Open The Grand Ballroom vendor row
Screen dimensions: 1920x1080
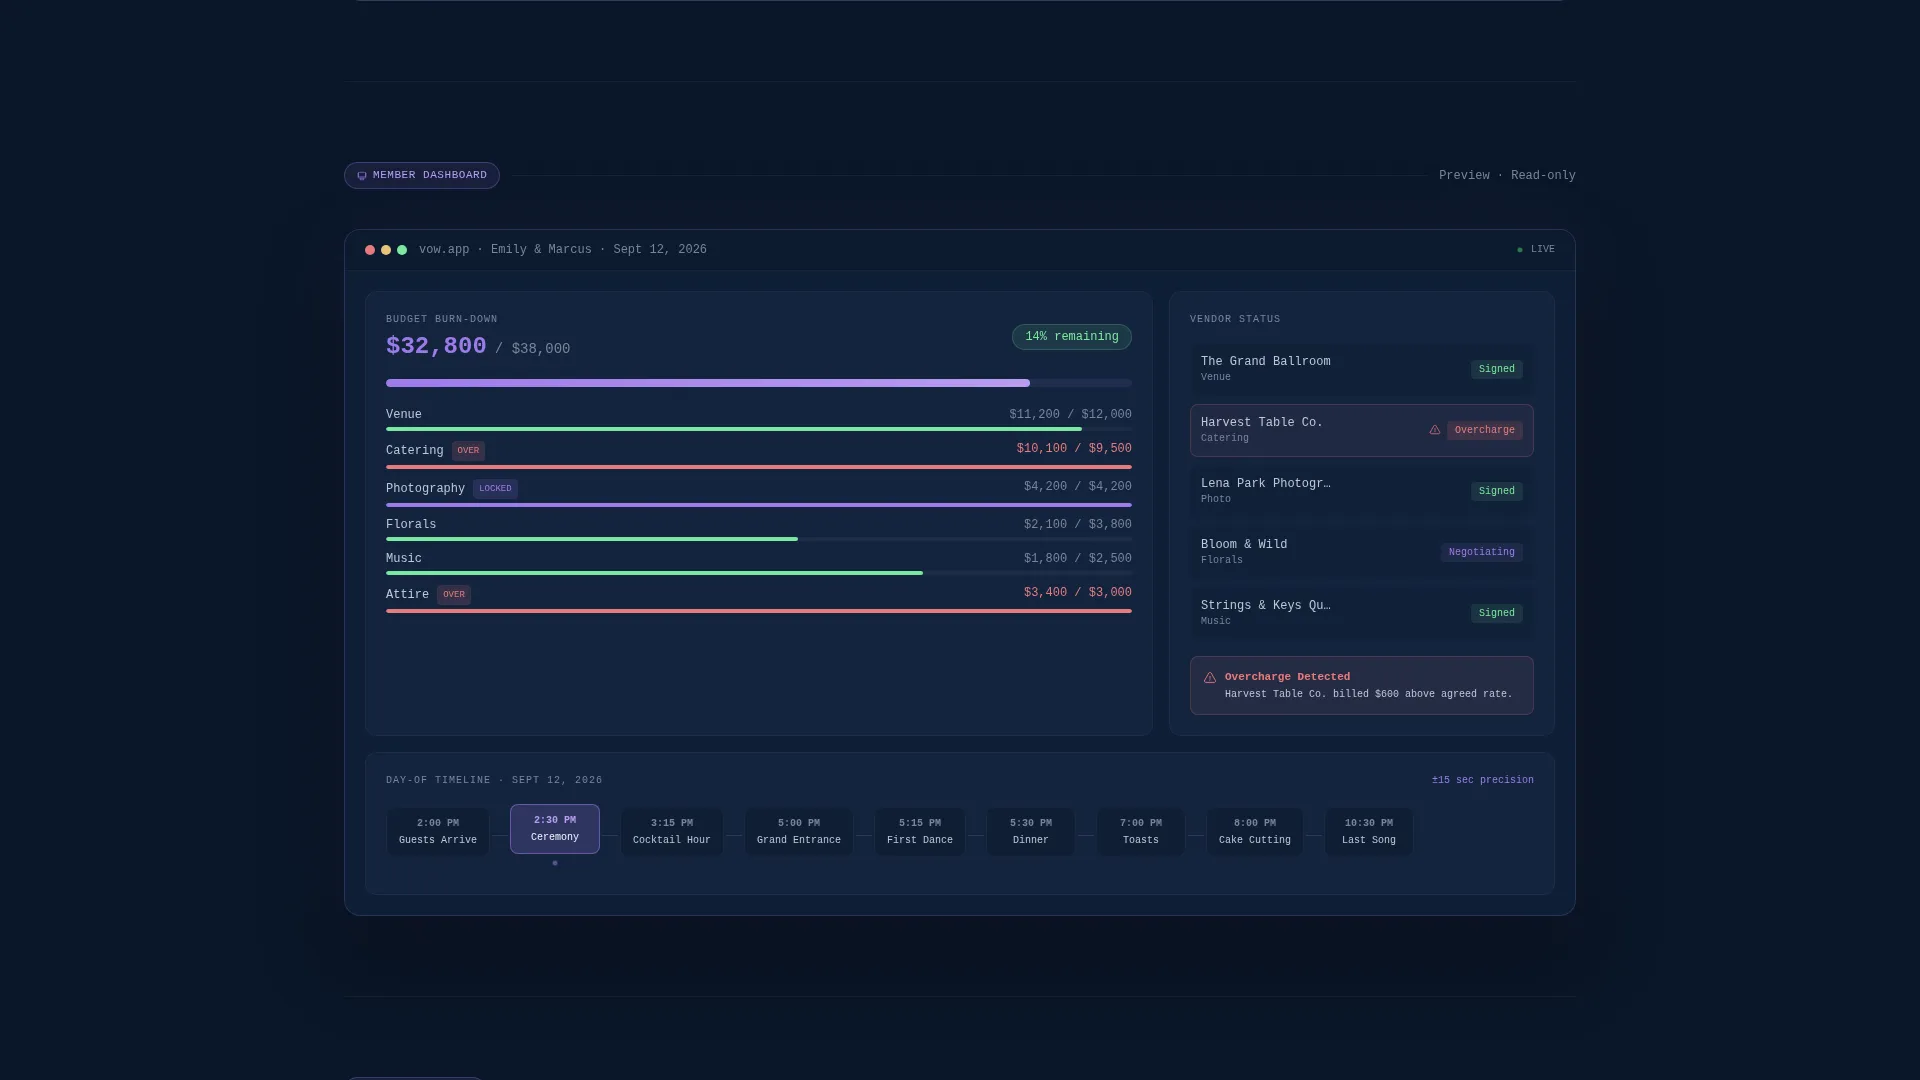coord(1362,369)
